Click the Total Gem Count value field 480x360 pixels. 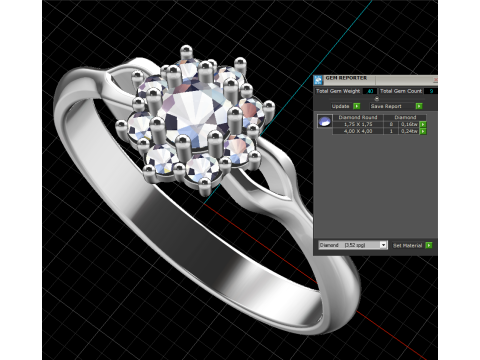click(x=431, y=91)
